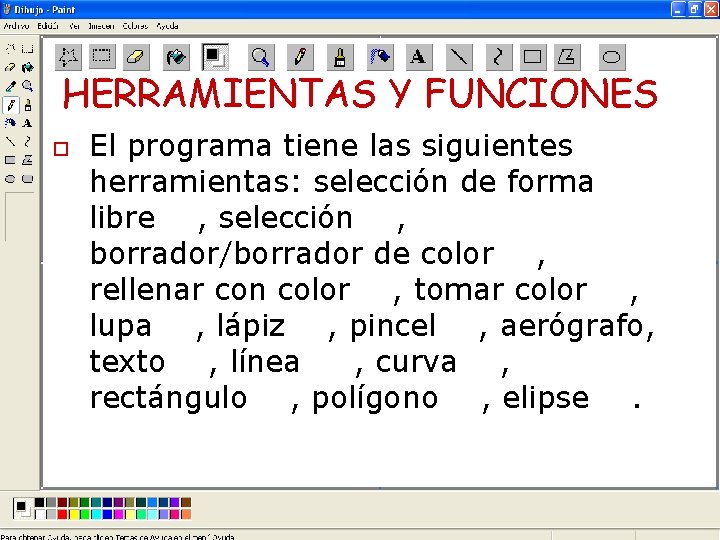This screenshot has height=540, width=720.
Task: Choose the Rounded Rectangle tool in the left toolbox
Action: (x=28, y=179)
